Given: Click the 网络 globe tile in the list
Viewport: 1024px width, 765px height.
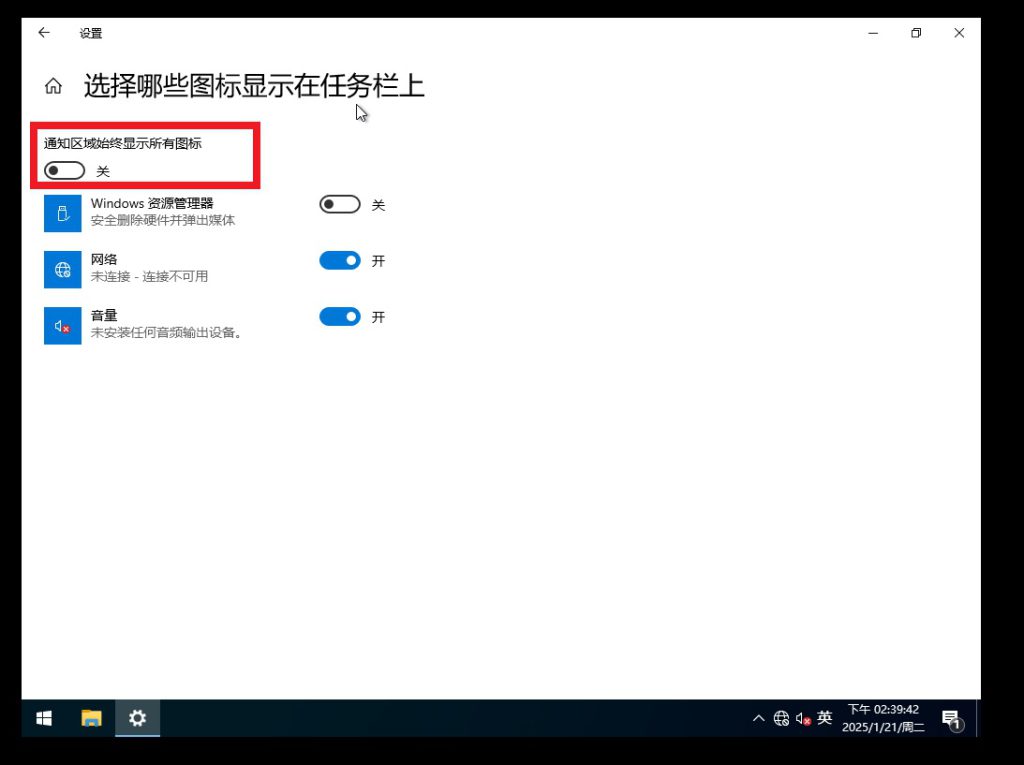Looking at the screenshot, I should tap(62, 269).
